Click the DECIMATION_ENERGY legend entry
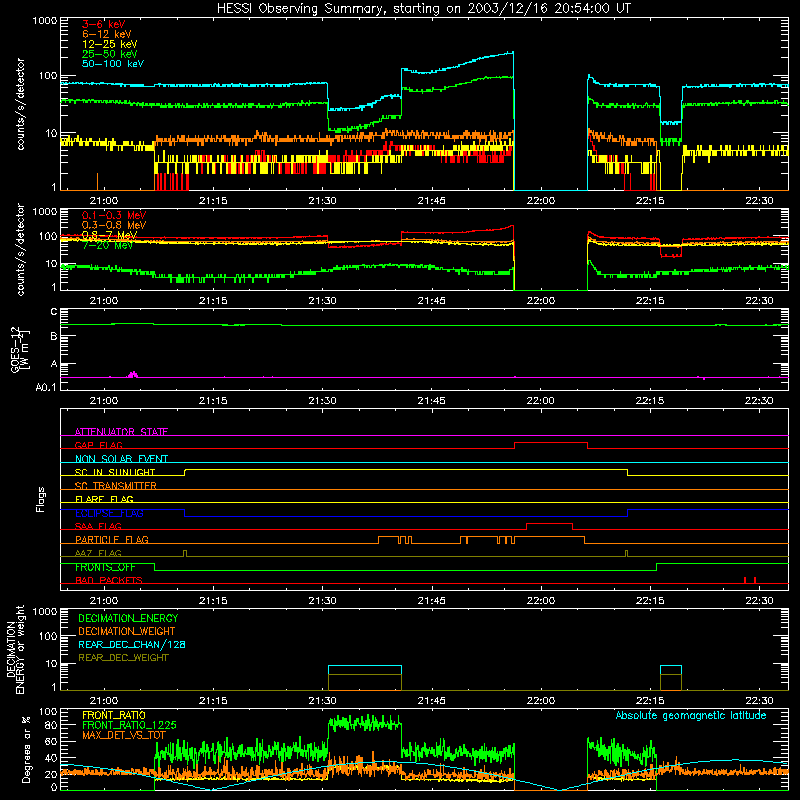The width and height of the screenshot is (800, 800). (x=128, y=618)
